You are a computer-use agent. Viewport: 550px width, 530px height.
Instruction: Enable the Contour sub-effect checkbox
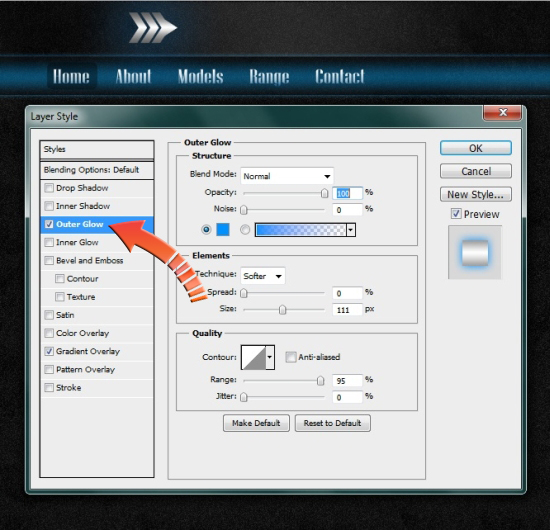60,279
